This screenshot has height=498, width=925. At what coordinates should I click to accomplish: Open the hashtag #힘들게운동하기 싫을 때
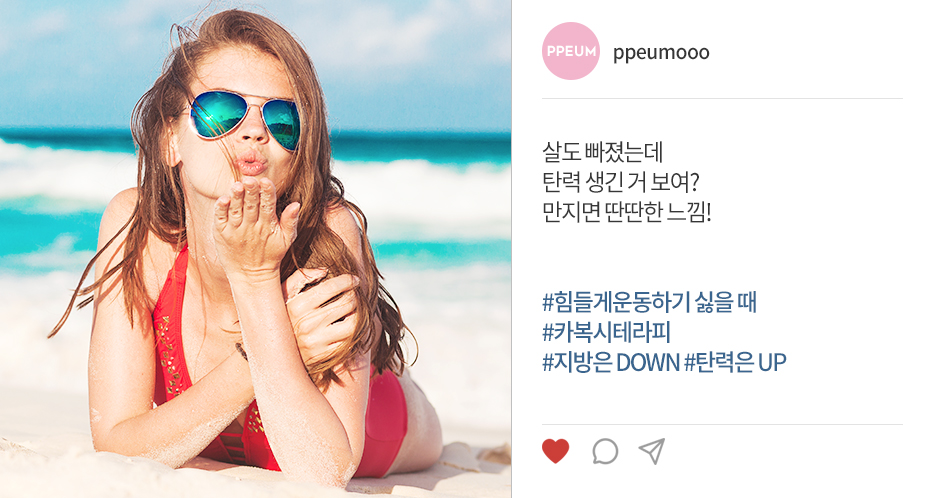(x=649, y=302)
